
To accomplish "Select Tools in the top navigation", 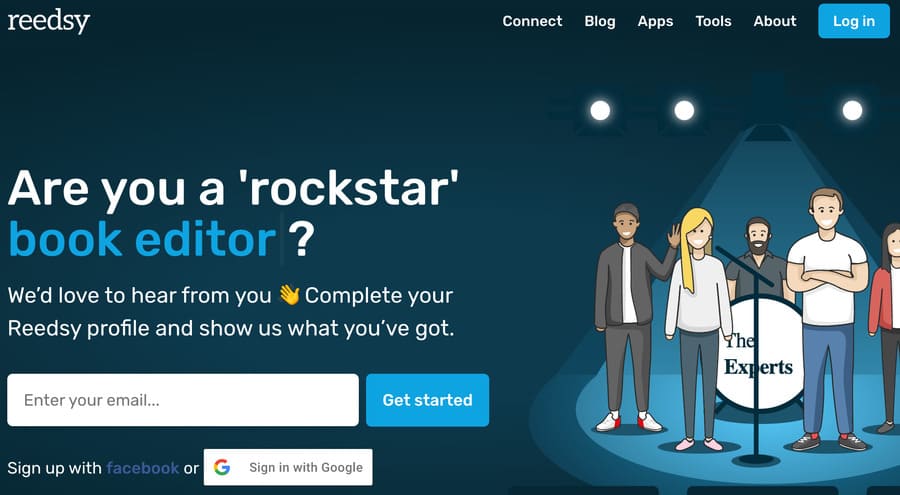I will (x=713, y=21).
